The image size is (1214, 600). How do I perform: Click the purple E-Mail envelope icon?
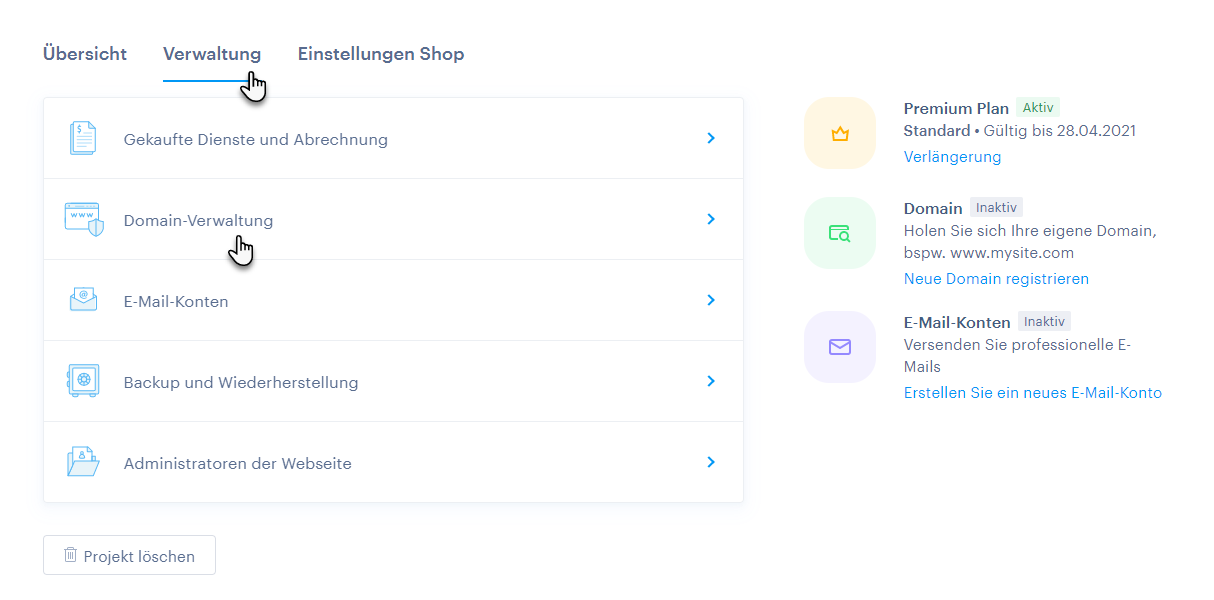coord(840,347)
